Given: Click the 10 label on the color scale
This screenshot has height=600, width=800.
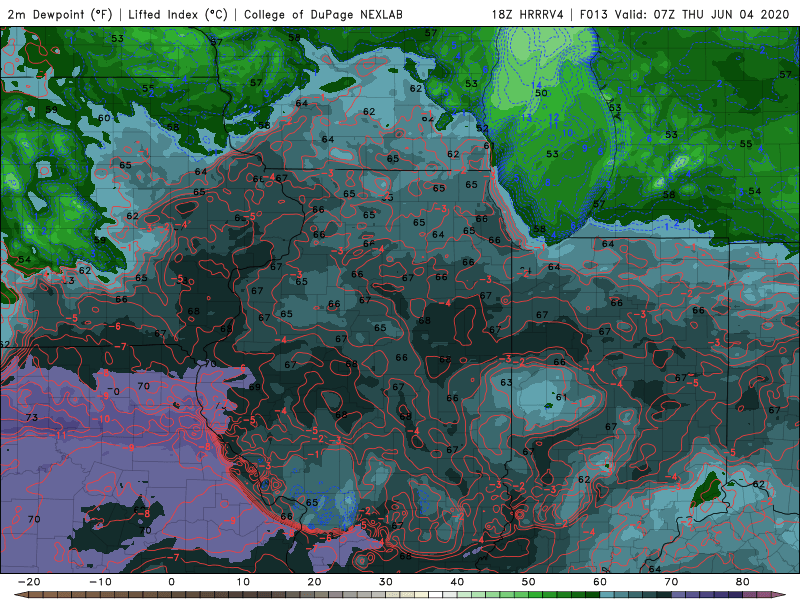Looking at the screenshot, I should pyautogui.click(x=243, y=582).
